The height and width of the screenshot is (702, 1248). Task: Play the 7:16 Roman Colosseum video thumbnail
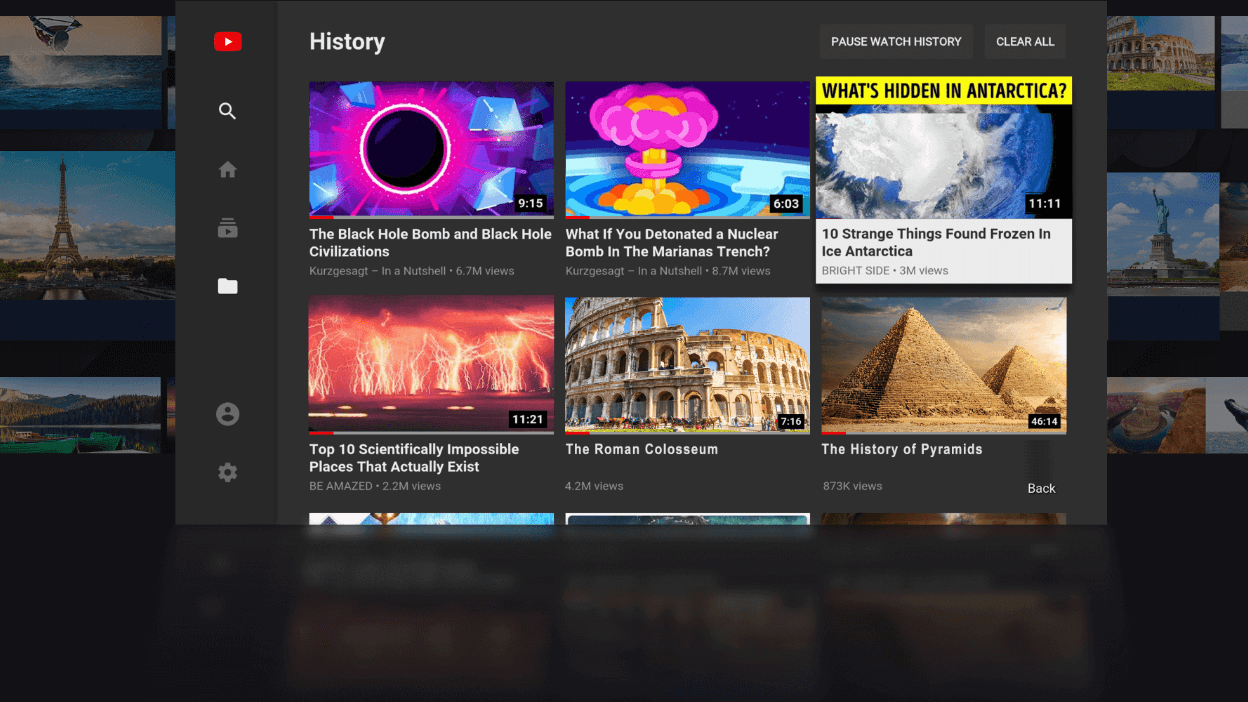[x=687, y=364]
